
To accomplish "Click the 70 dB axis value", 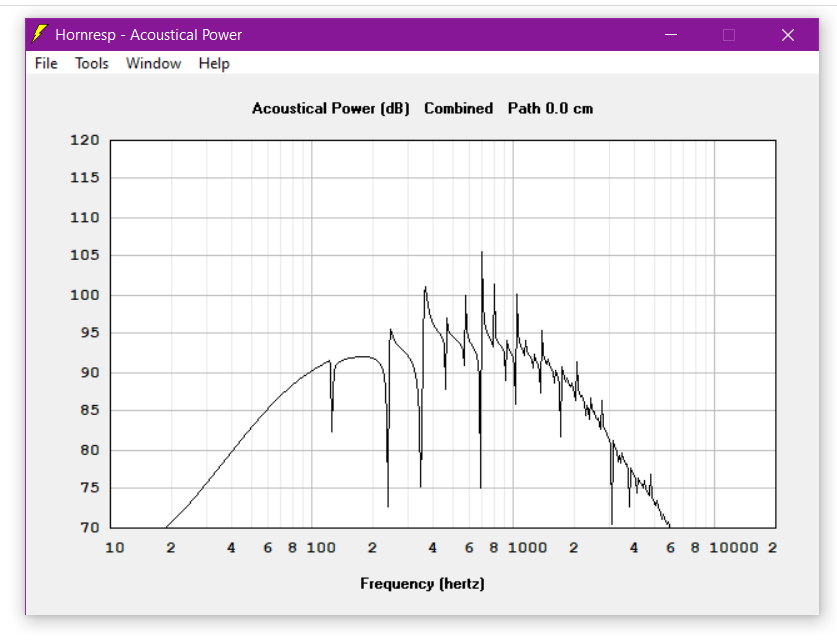I will (90, 528).
